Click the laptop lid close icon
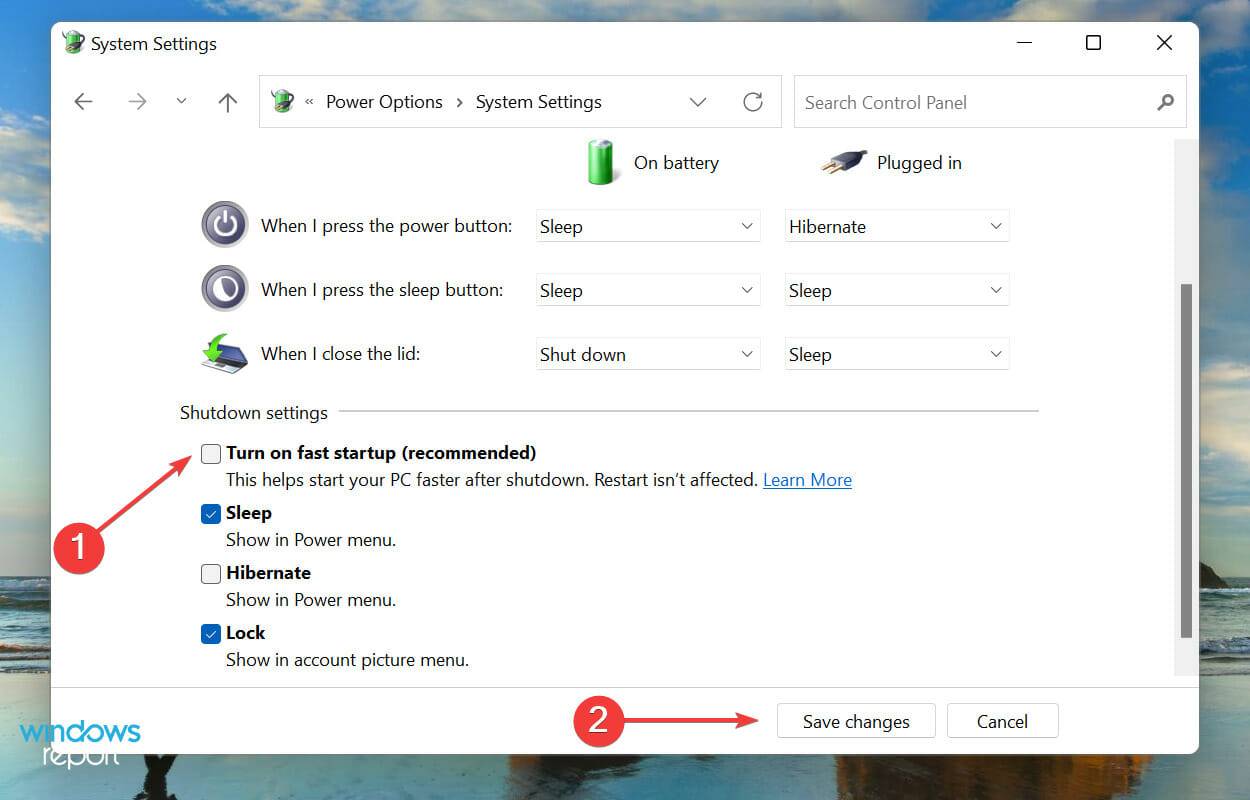This screenshot has height=800, width=1250. (224, 353)
